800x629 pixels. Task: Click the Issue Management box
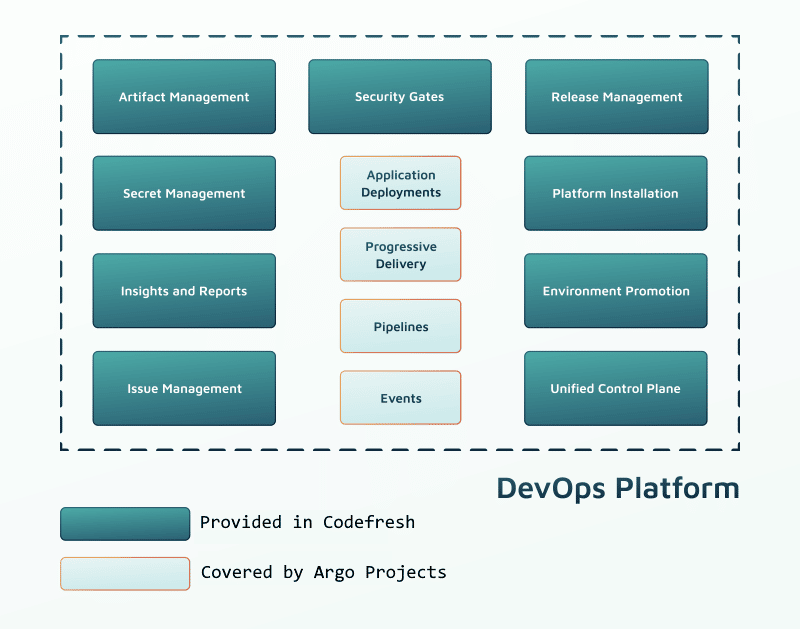[x=184, y=388]
